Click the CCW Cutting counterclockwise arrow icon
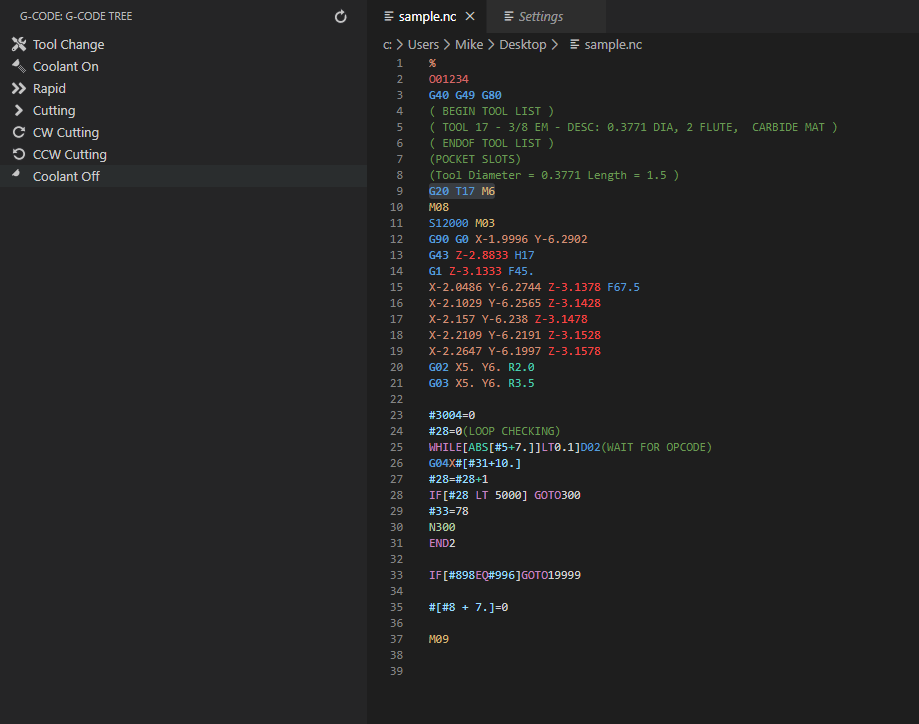919x724 pixels. point(18,154)
